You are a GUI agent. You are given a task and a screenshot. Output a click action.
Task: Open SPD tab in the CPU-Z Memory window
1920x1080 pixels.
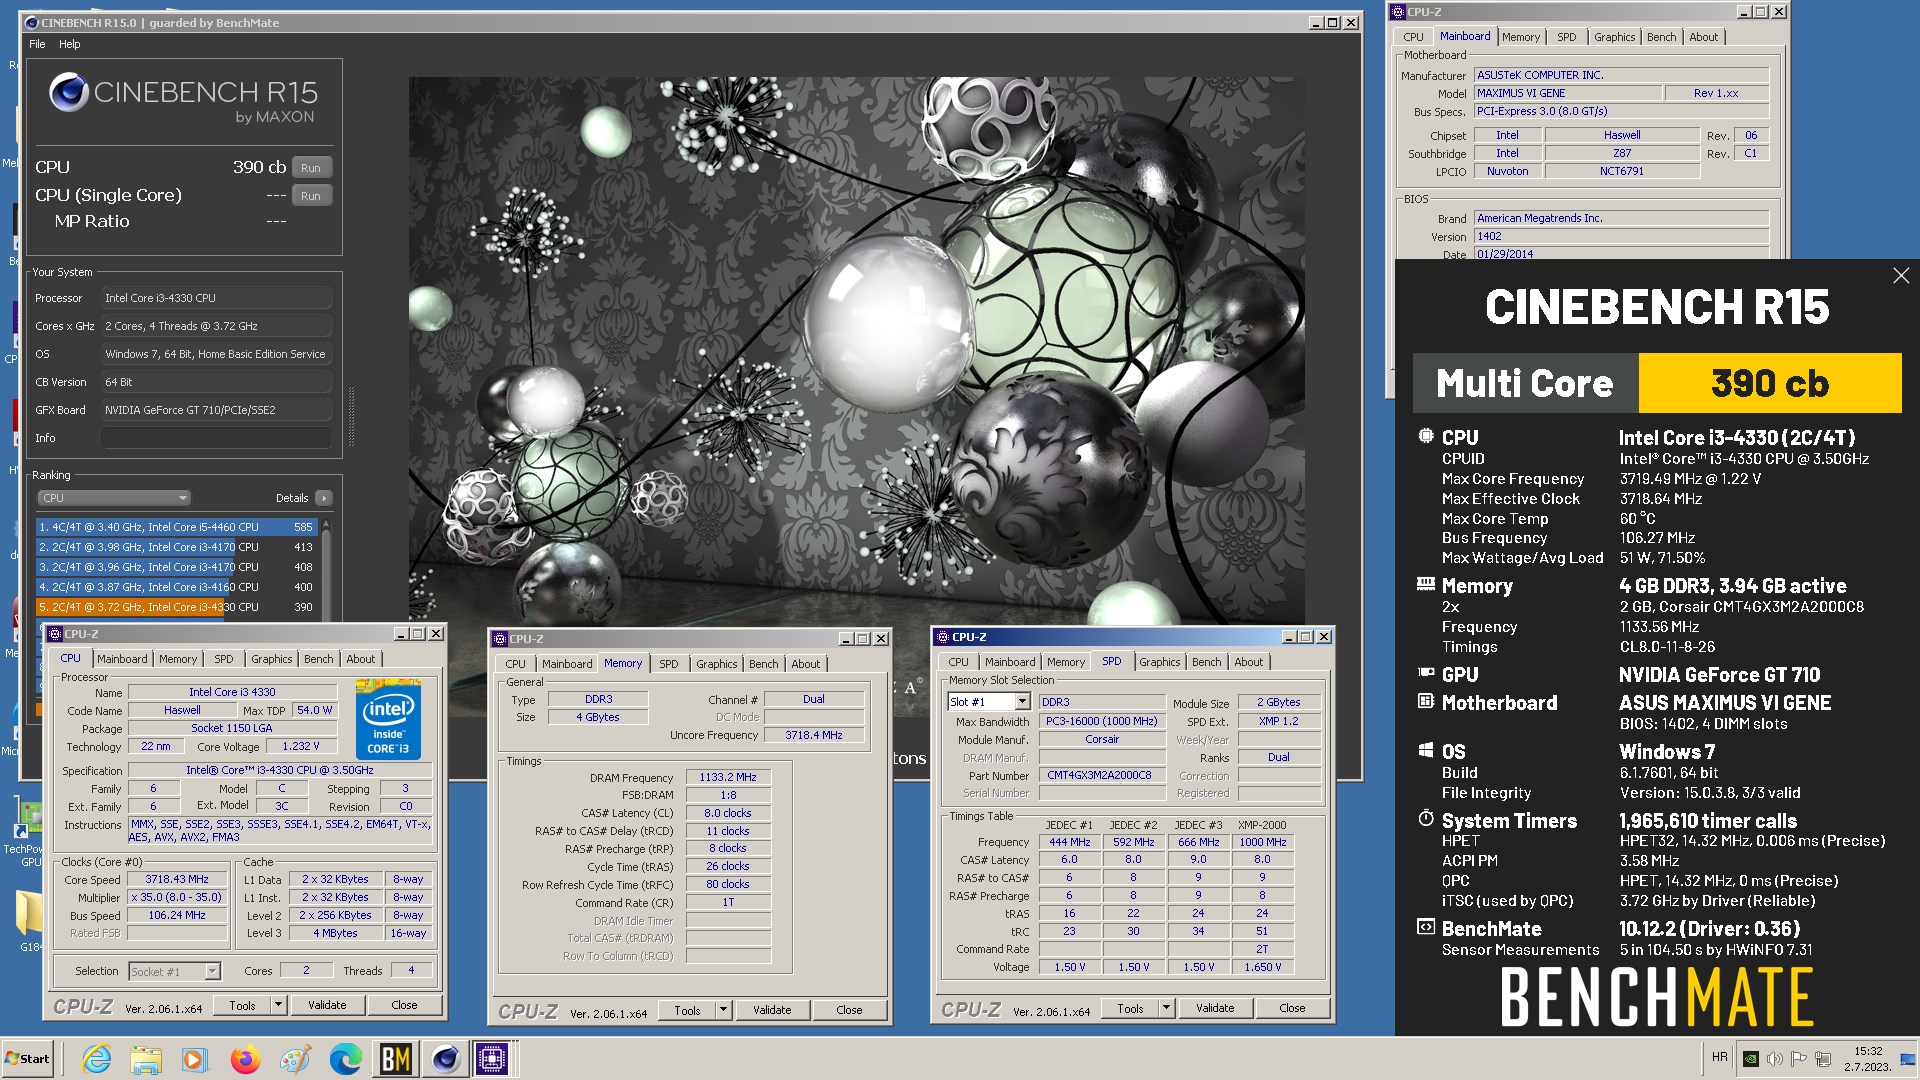click(x=668, y=664)
